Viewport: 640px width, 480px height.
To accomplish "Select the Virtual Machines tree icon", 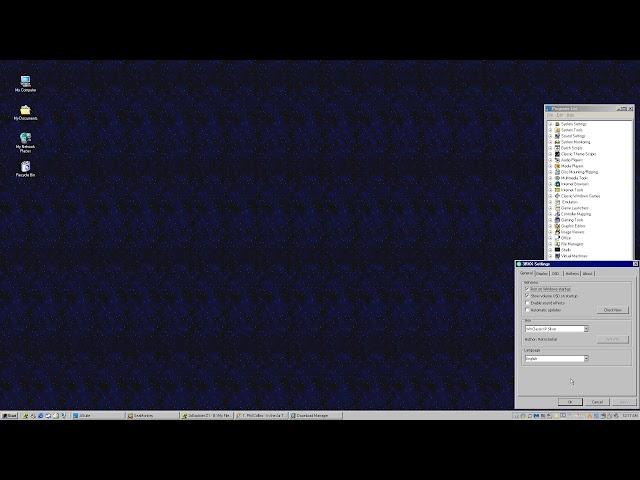I will pyautogui.click(x=557, y=256).
